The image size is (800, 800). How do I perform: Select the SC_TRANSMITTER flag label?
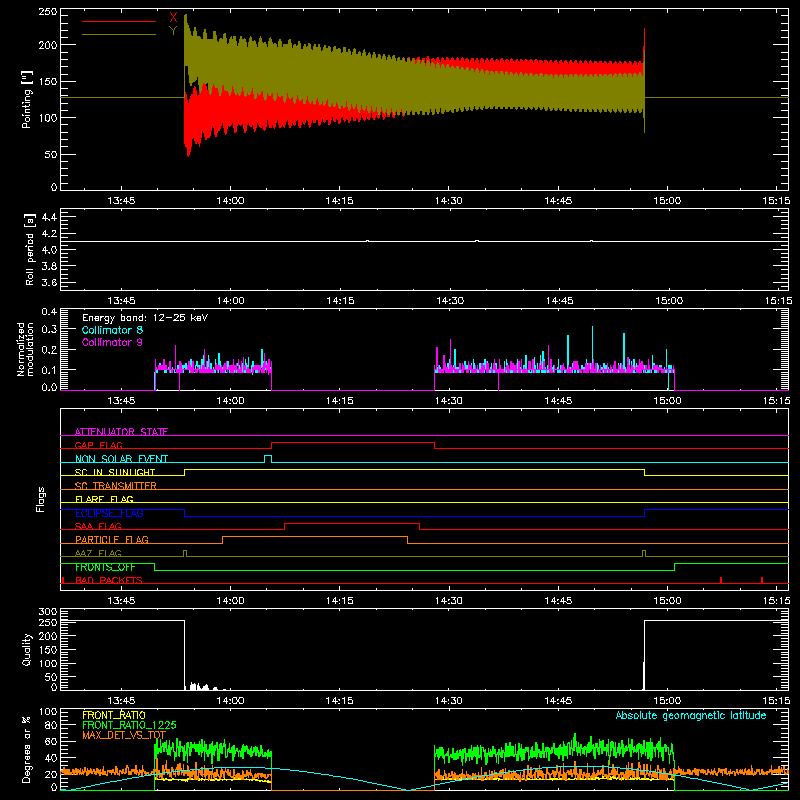coord(116,486)
